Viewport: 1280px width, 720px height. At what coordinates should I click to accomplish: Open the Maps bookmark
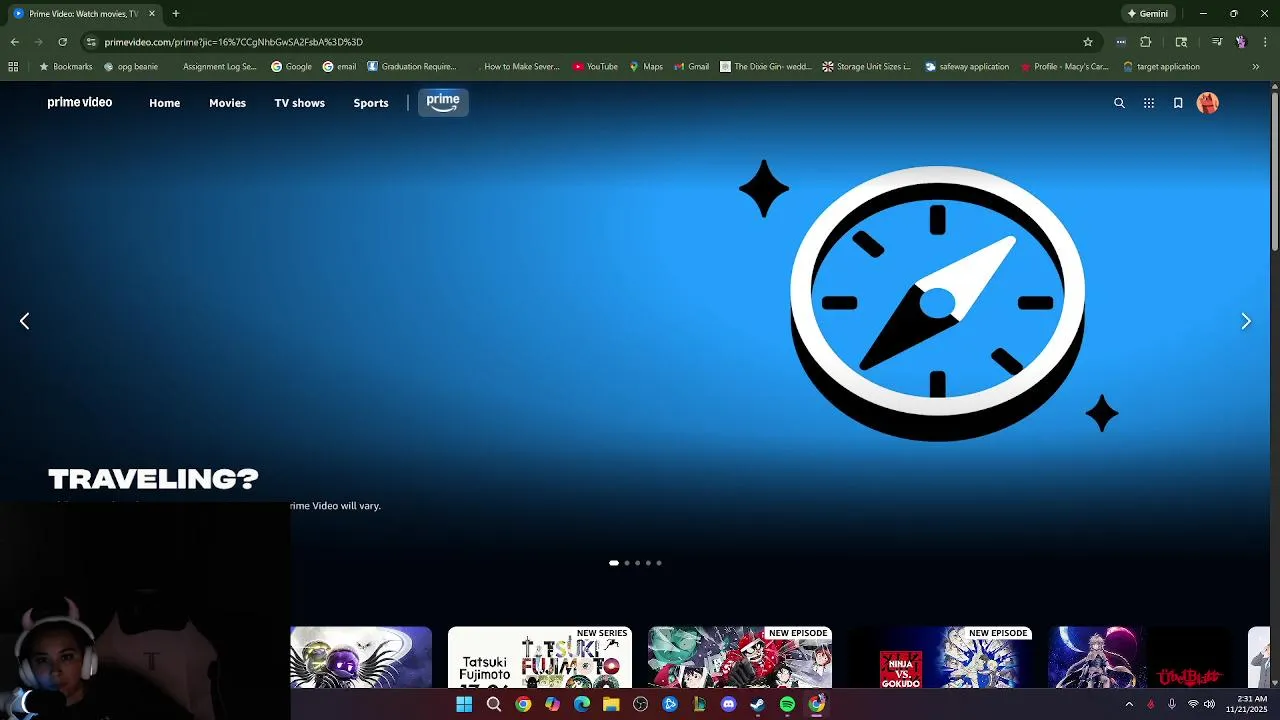646,67
